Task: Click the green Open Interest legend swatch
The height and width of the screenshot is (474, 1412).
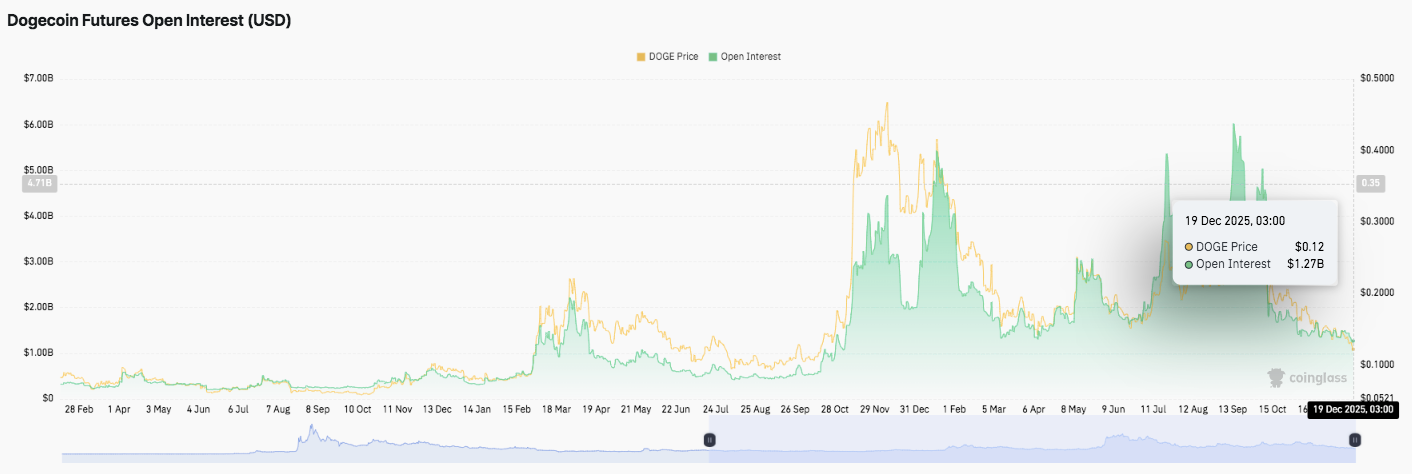Action: [x=713, y=57]
